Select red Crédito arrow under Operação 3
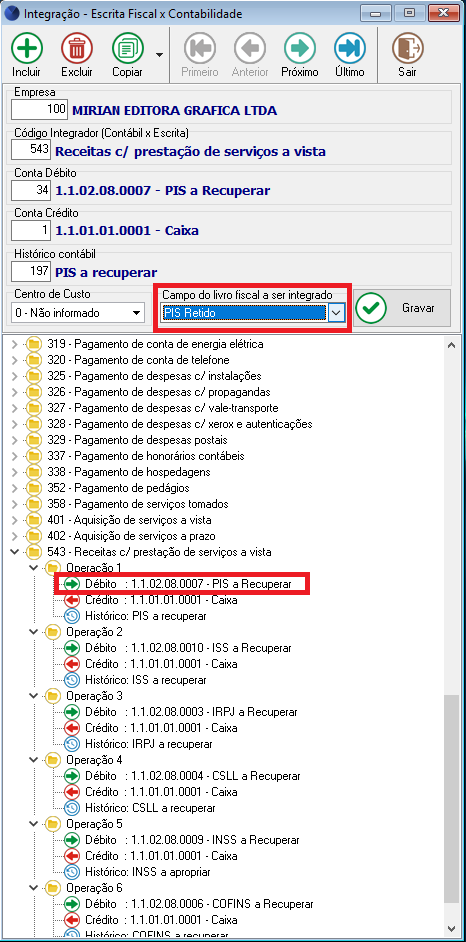This screenshot has height=942, width=466. pos(71,728)
